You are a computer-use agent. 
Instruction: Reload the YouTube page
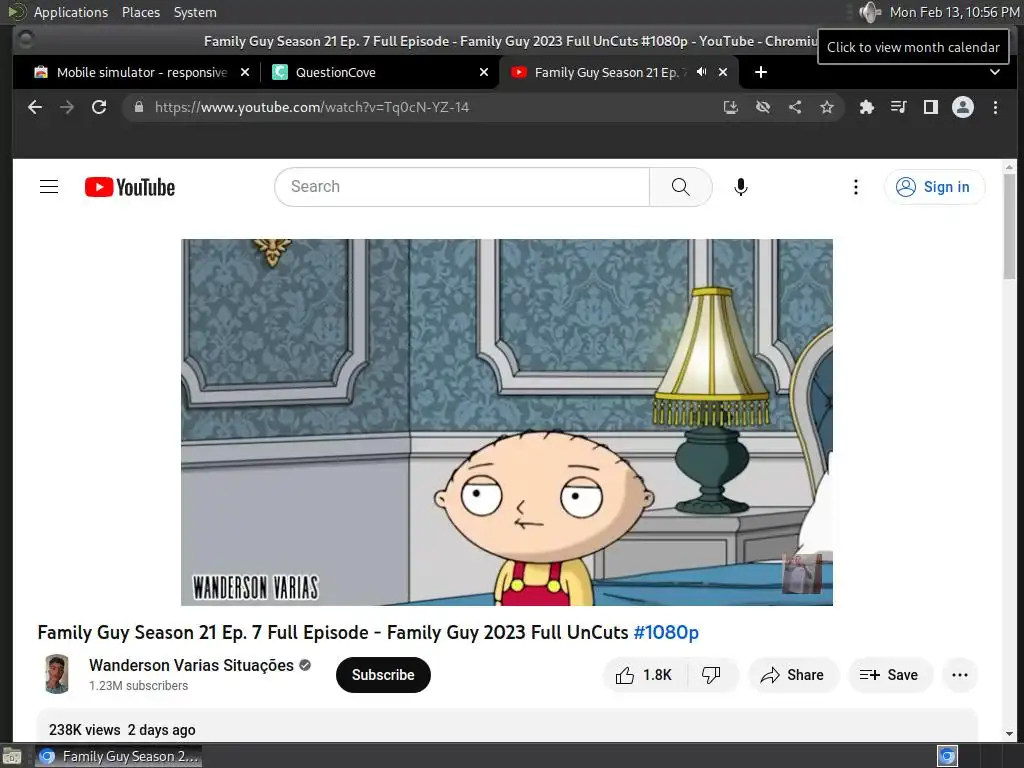99,107
